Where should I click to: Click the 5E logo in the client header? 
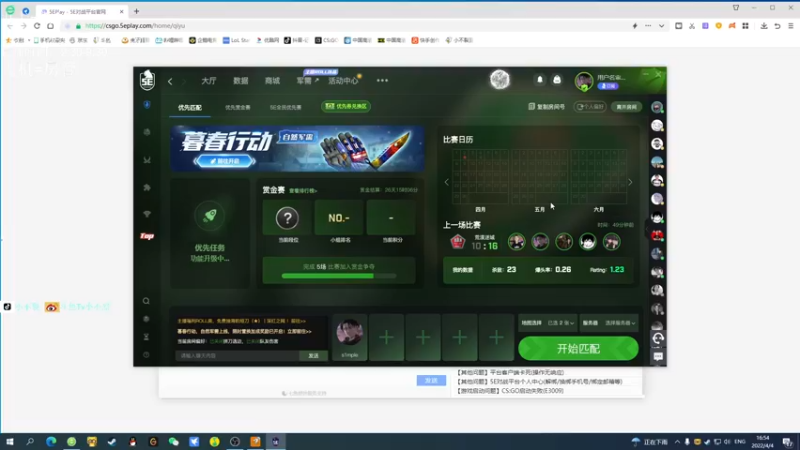point(147,80)
